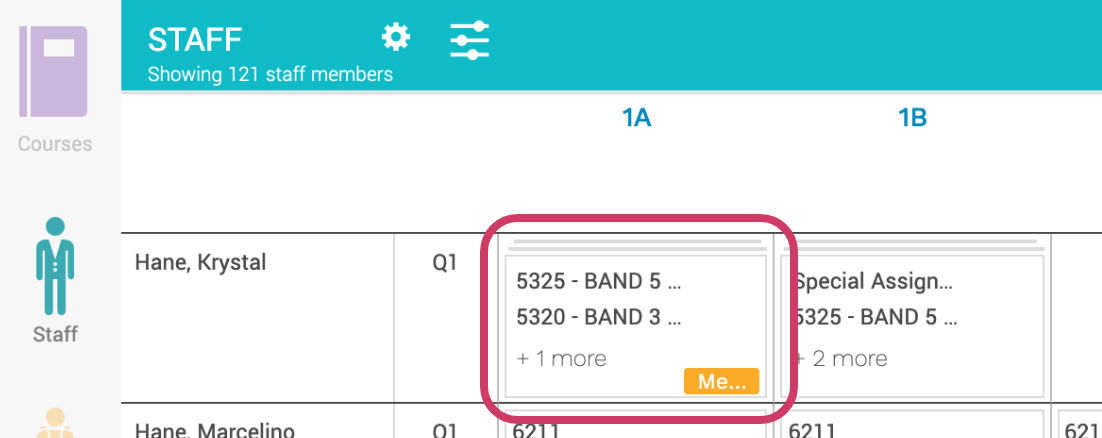
Task: Open the filter sliders icon in header
Action: coord(469,40)
